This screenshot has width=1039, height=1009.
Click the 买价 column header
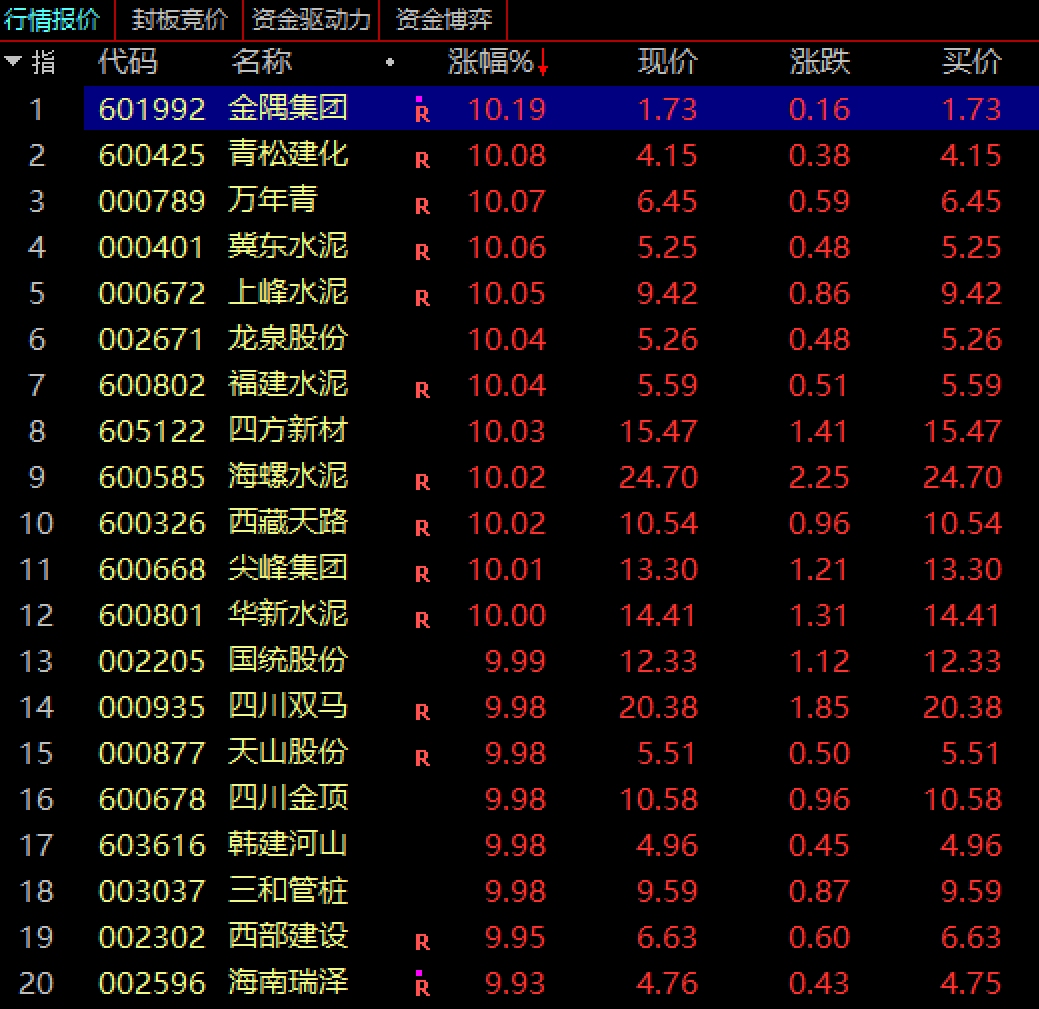click(971, 62)
